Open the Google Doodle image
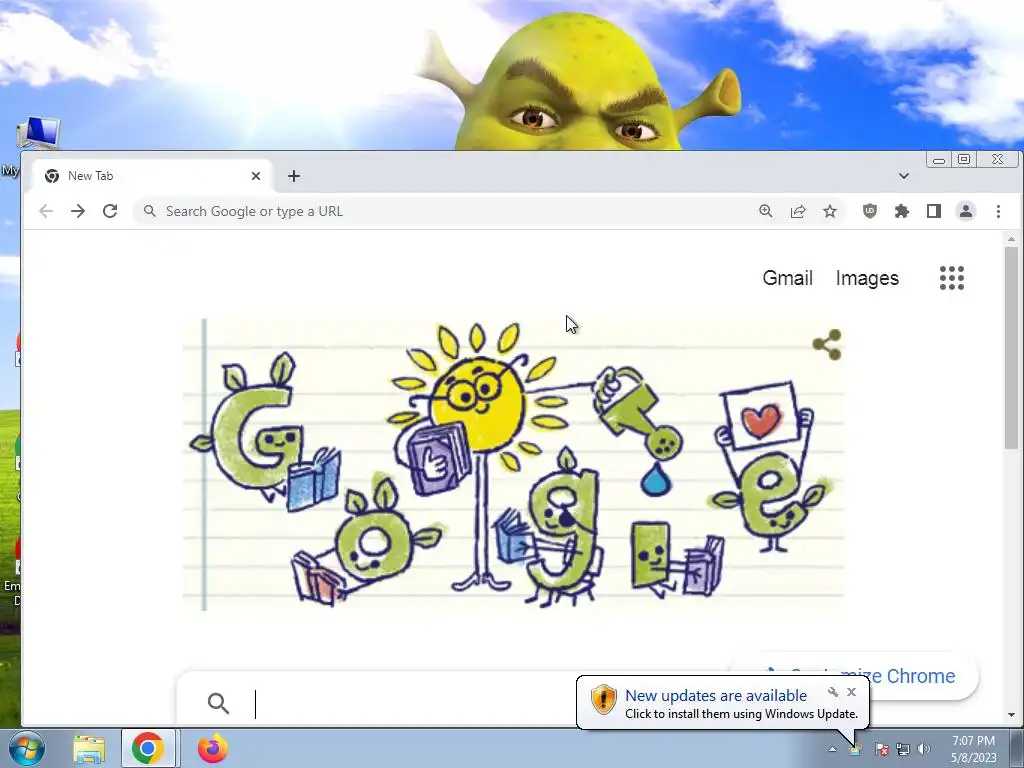The width and height of the screenshot is (1024, 768). (x=513, y=465)
